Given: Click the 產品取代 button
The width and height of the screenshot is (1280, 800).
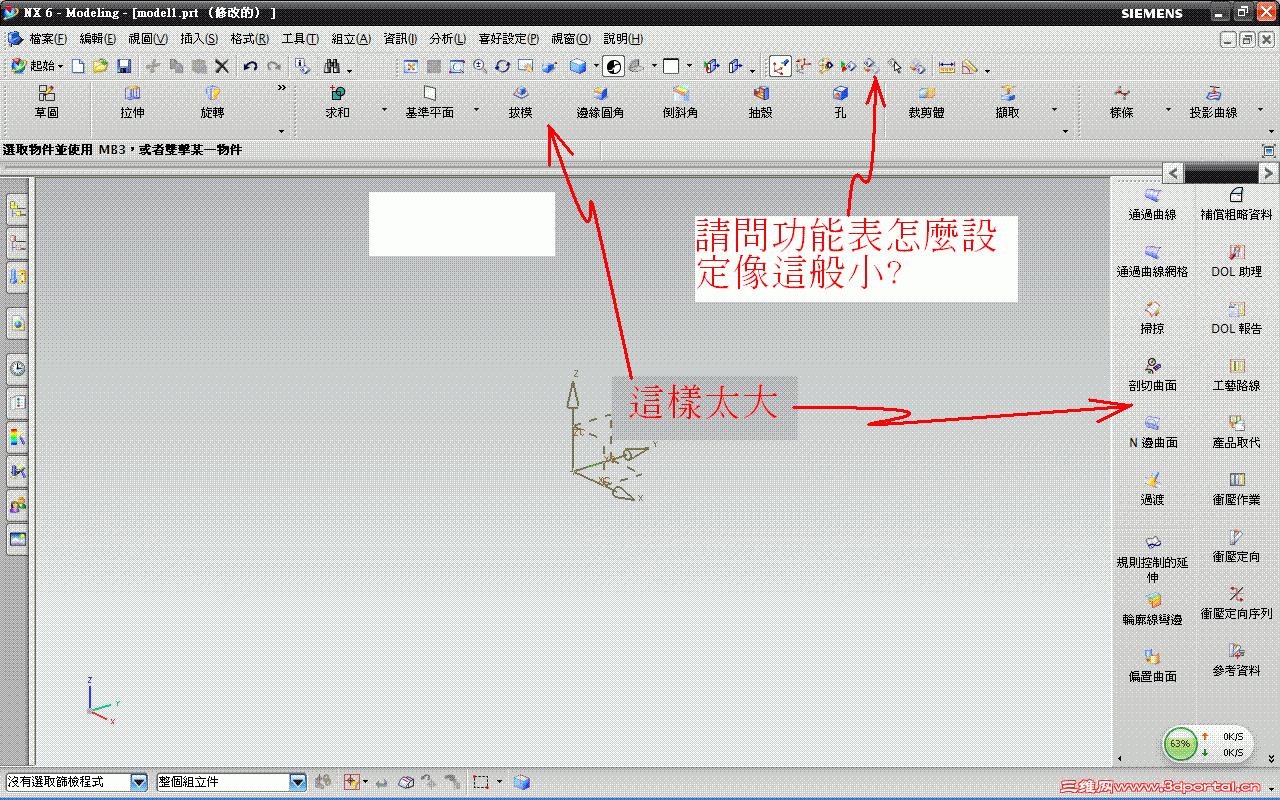Looking at the screenshot, I should click(1236, 432).
